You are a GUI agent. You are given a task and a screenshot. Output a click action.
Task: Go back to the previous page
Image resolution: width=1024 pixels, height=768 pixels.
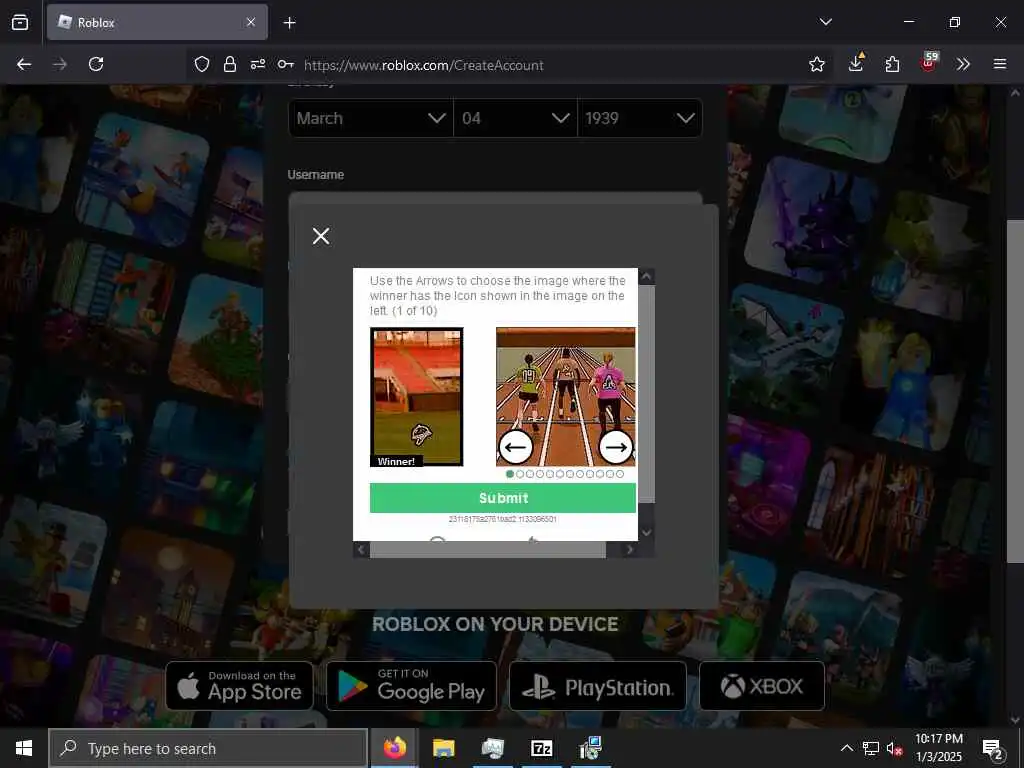pos(24,64)
